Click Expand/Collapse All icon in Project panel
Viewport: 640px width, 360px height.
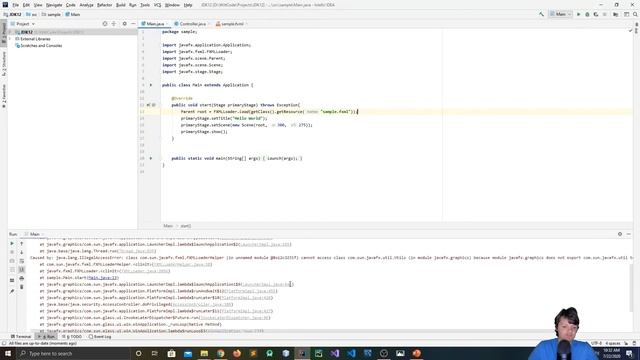point(114,24)
